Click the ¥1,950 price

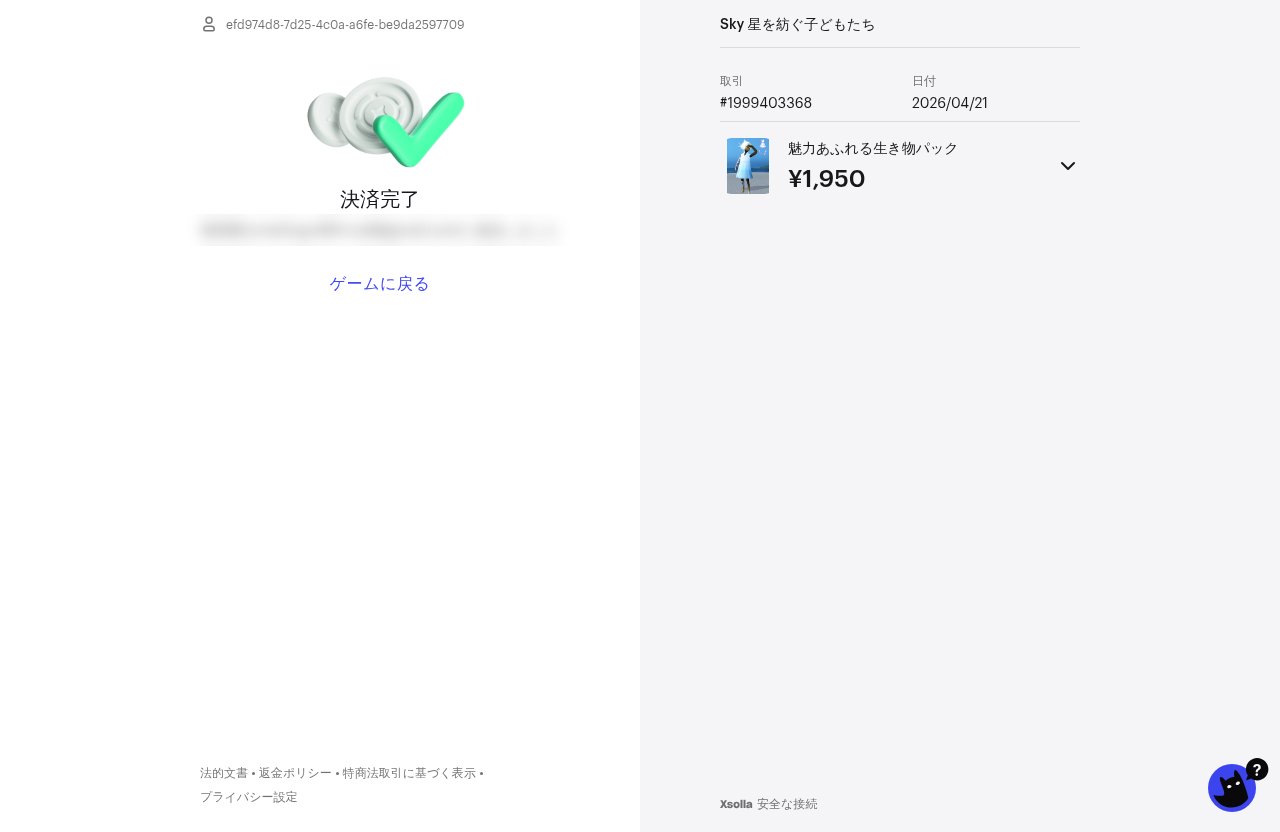point(827,179)
